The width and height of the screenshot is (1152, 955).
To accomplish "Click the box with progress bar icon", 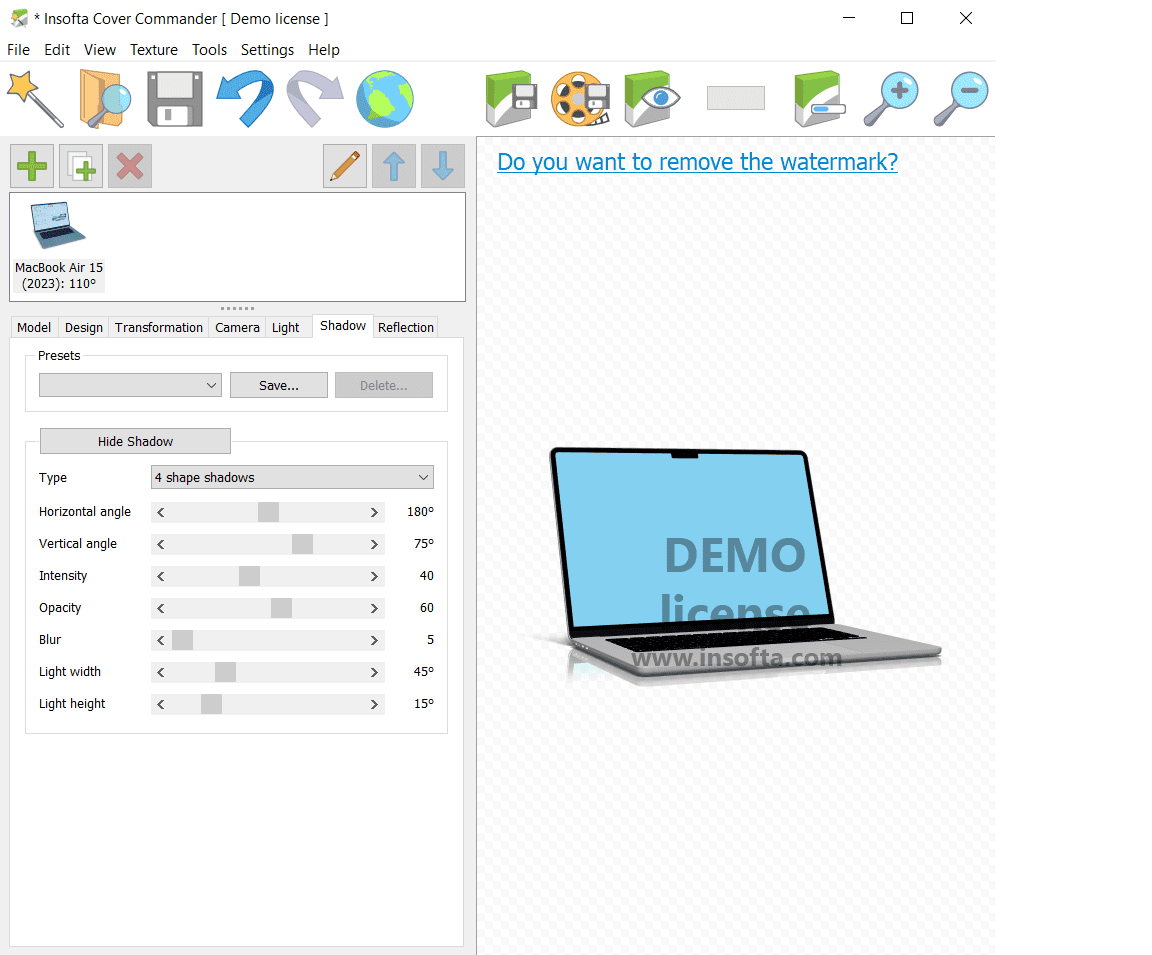I will point(820,98).
